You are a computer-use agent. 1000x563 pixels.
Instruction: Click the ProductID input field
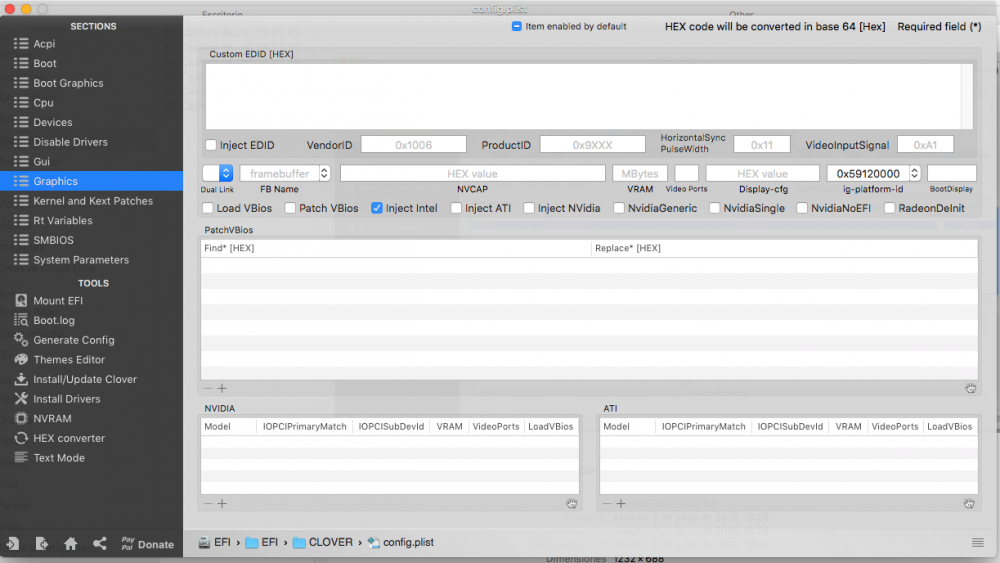pyautogui.click(x=592, y=145)
